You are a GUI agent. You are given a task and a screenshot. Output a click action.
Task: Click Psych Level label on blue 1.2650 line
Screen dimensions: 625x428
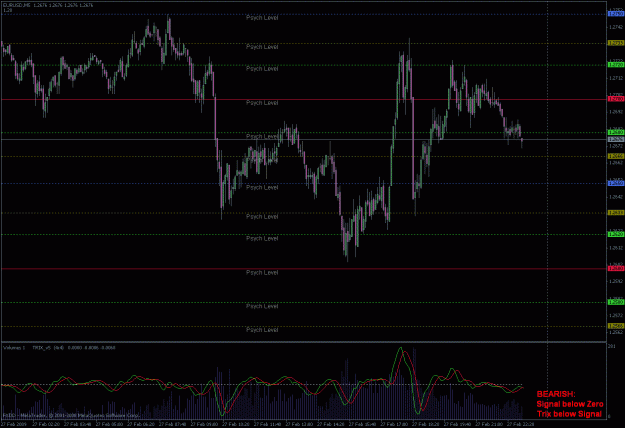tap(262, 187)
